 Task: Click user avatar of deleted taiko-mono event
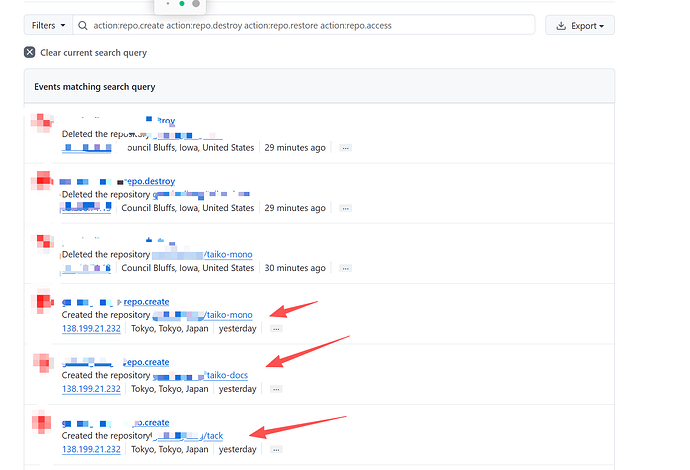pyautogui.click(x=43, y=243)
